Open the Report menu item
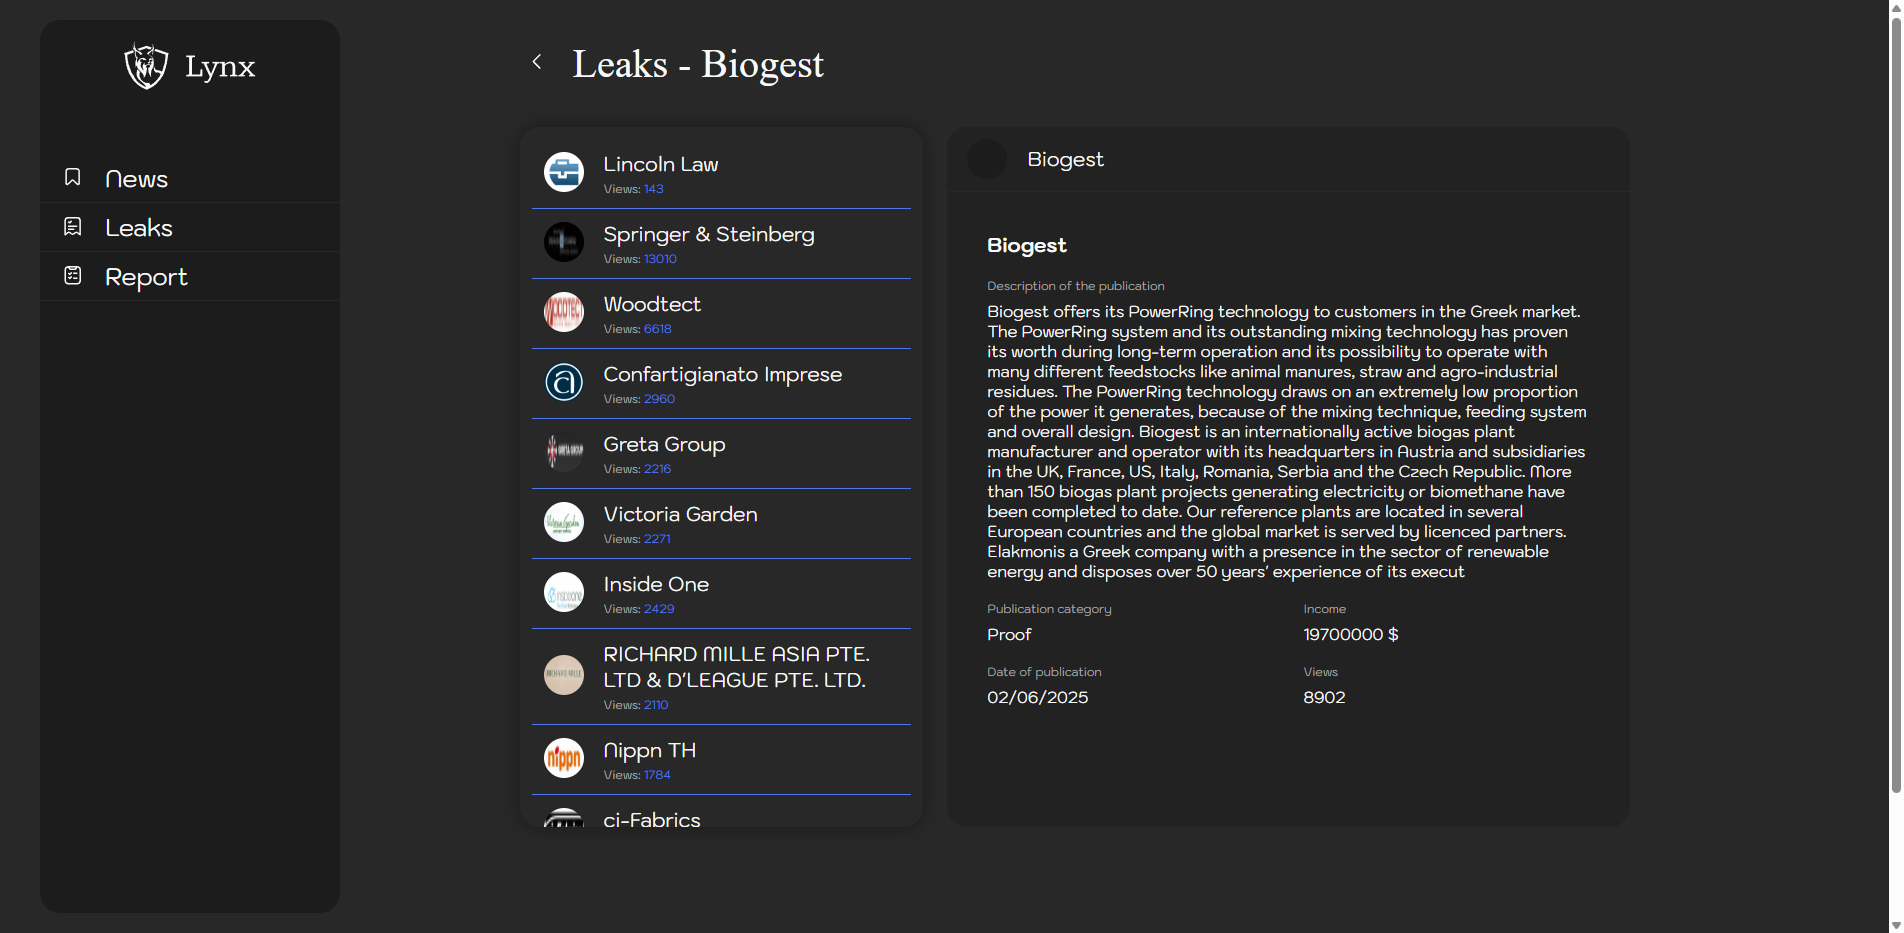Screen dimensions: 1904x933 point(146,277)
